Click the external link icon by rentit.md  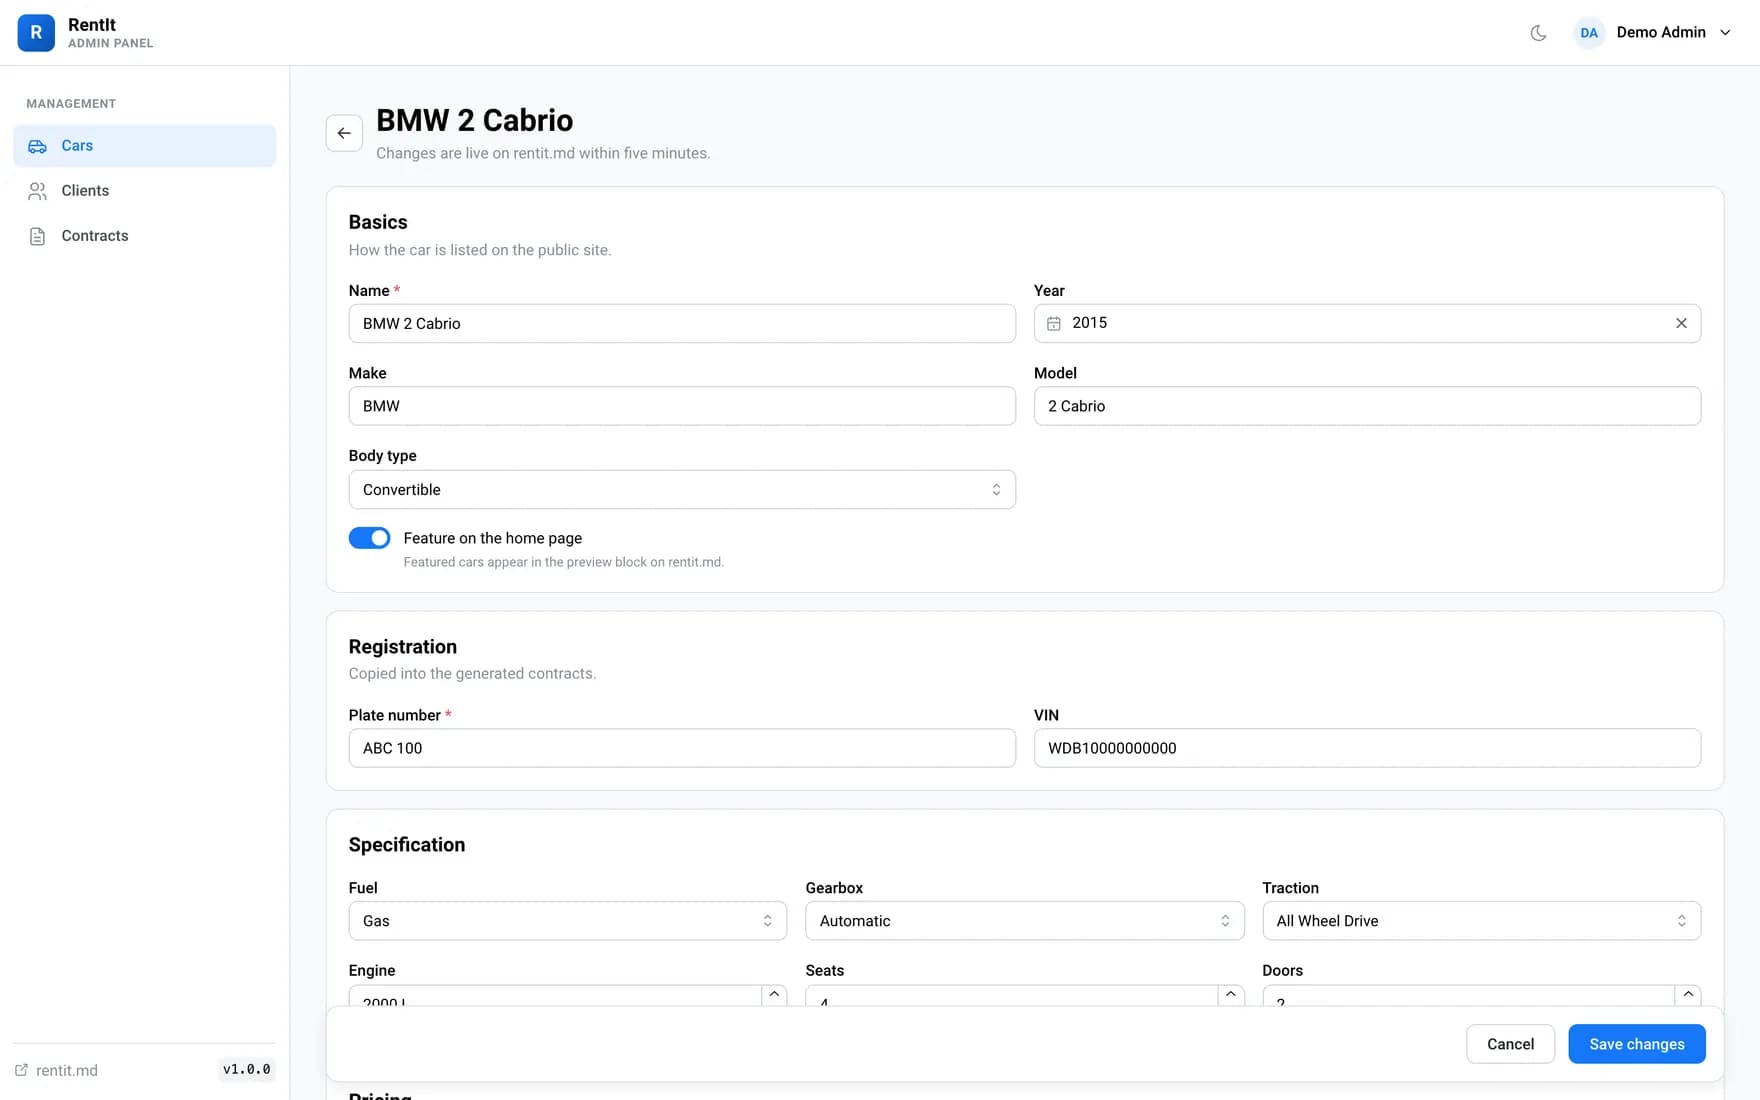click(x=21, y=1070)
